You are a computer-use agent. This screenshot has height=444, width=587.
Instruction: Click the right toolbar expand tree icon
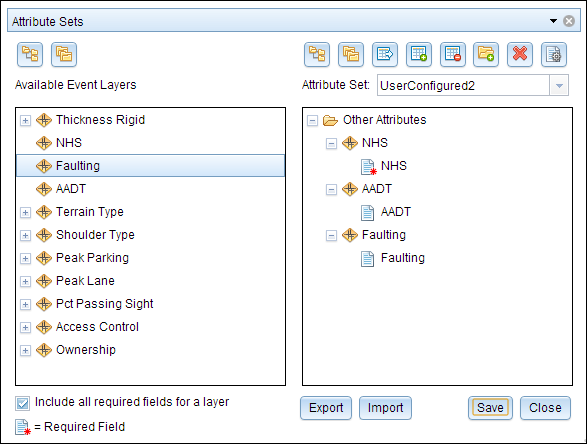click(x=317, y=55)
